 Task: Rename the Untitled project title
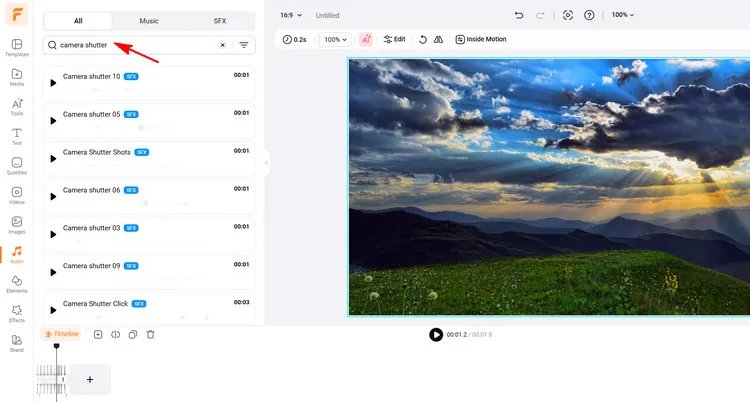pos(328,15)
